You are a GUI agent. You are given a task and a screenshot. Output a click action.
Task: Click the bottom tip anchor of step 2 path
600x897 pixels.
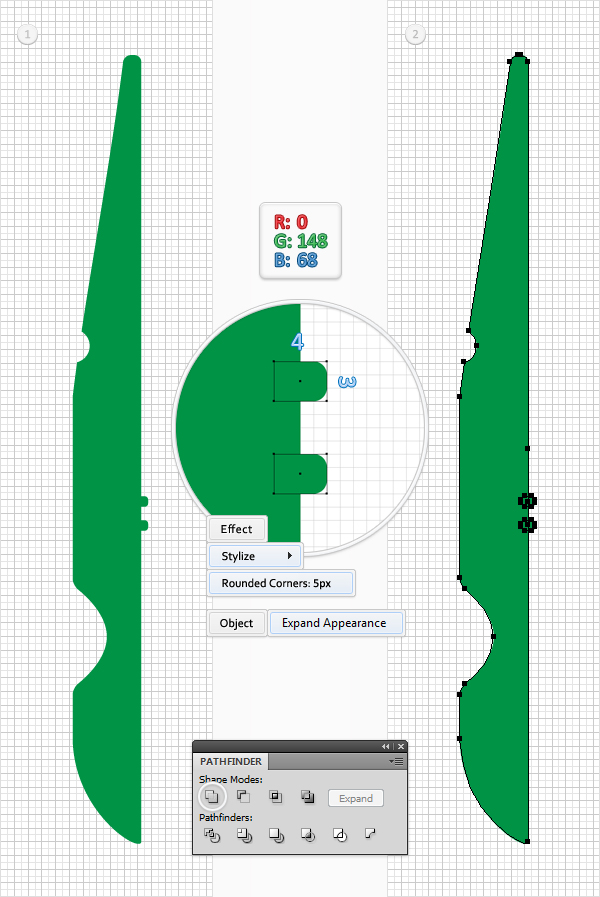tap(527, 842)
